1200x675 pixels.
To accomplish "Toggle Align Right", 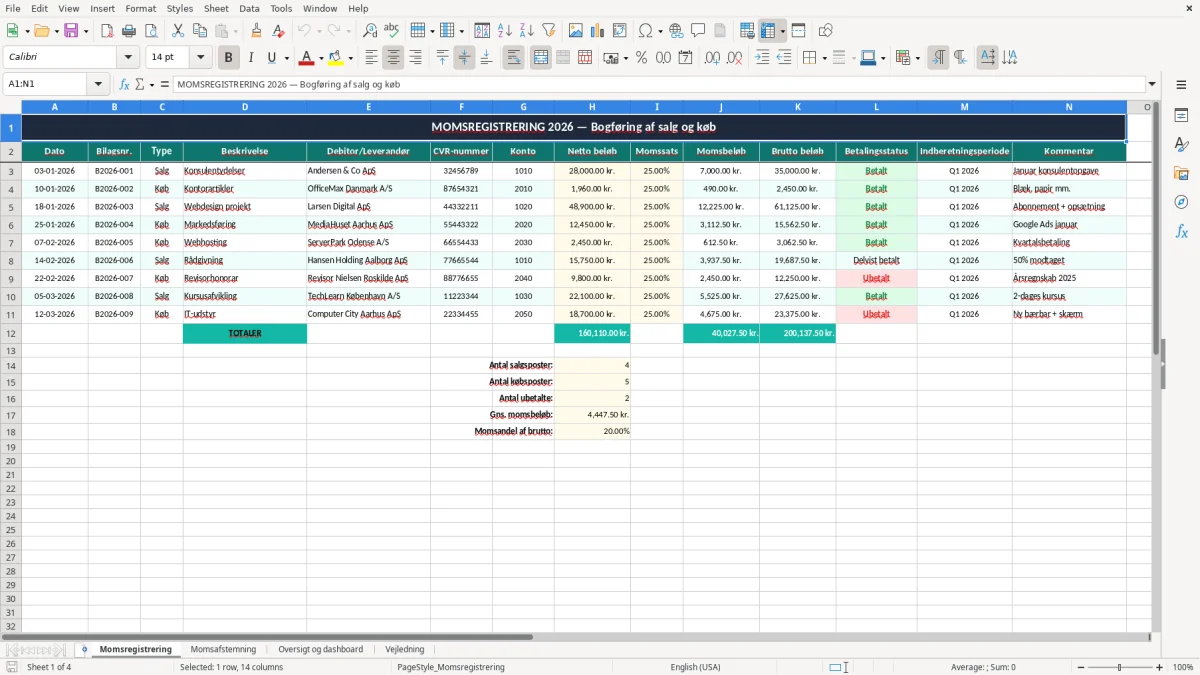I will (415, 58).
